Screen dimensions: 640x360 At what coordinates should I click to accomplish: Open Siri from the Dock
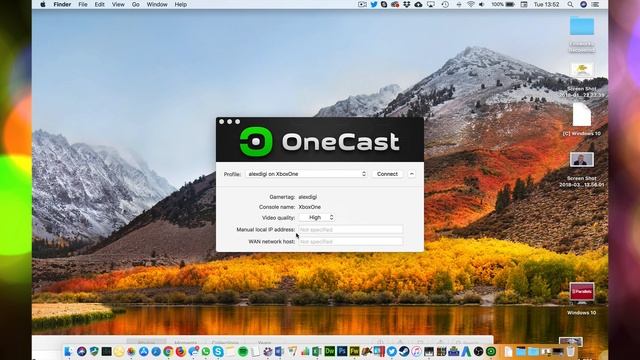pyautogui.click(x=81, y=351)
